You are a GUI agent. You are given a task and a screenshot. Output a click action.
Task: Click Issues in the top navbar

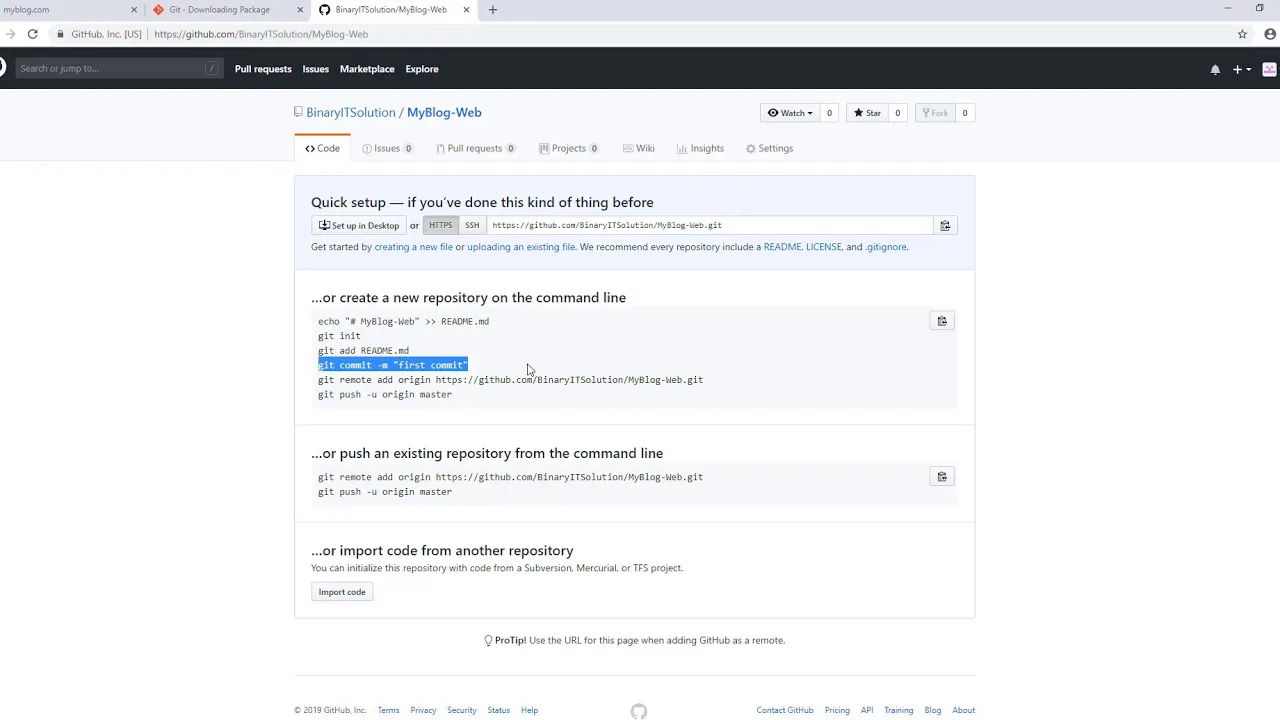pos(316,69)
